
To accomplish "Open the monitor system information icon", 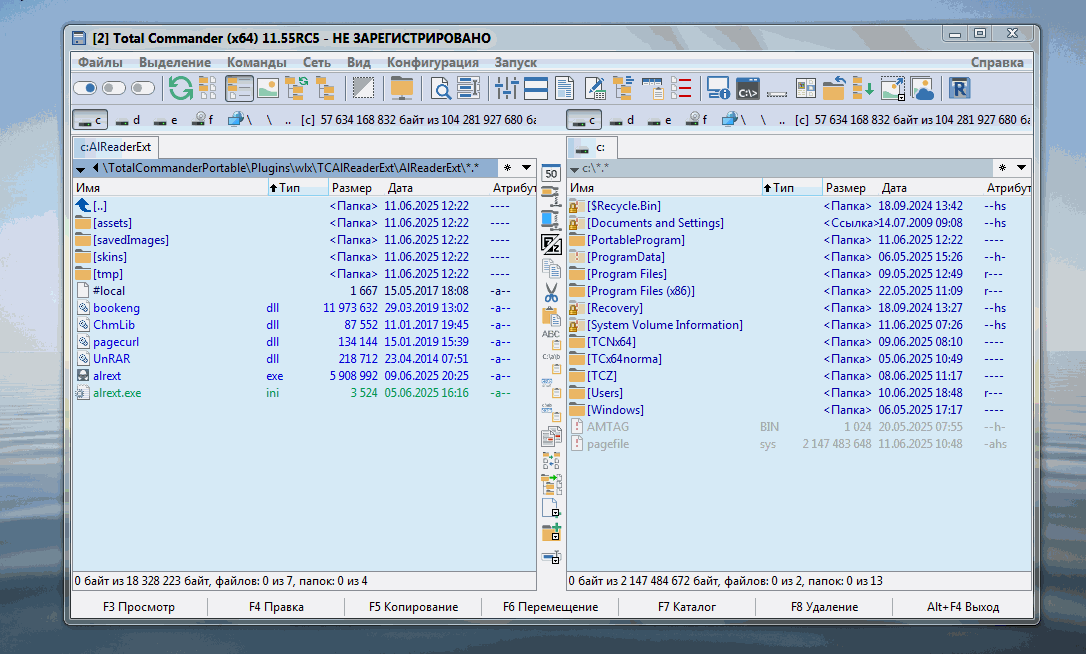I will coord(718,89).
